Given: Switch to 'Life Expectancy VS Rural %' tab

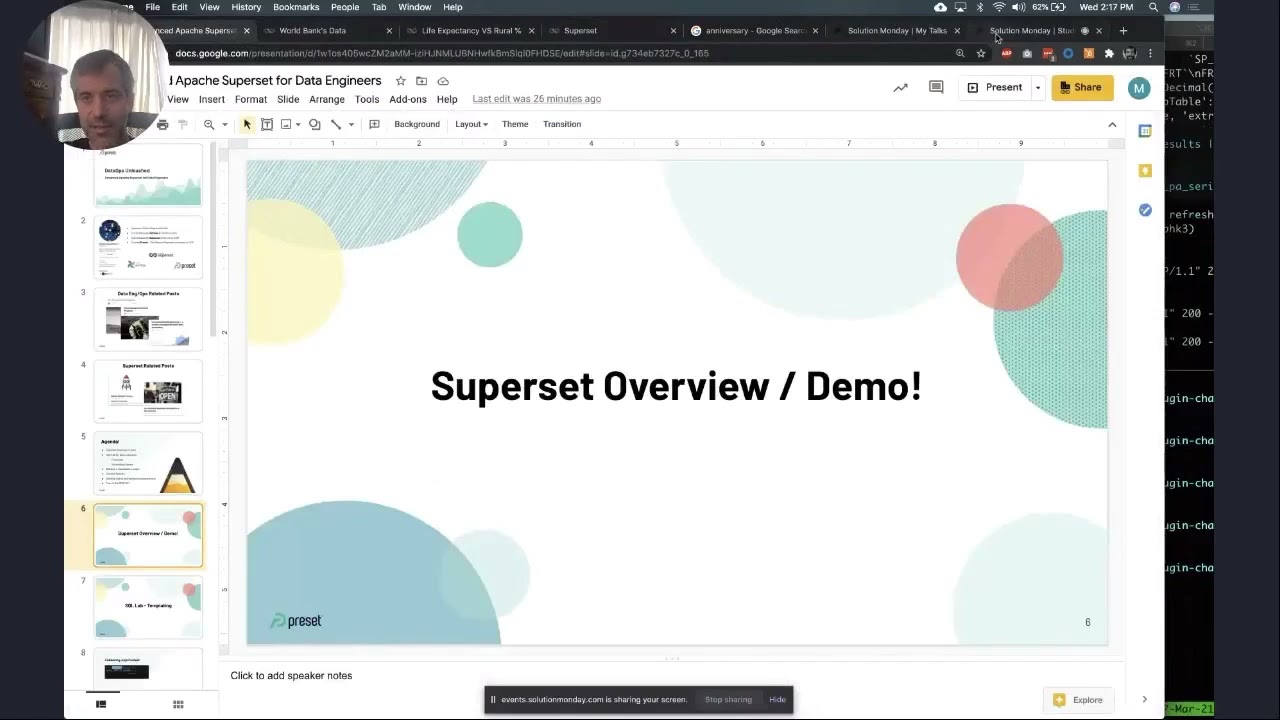Looking at the screenshot, I should tap(470, 31).
